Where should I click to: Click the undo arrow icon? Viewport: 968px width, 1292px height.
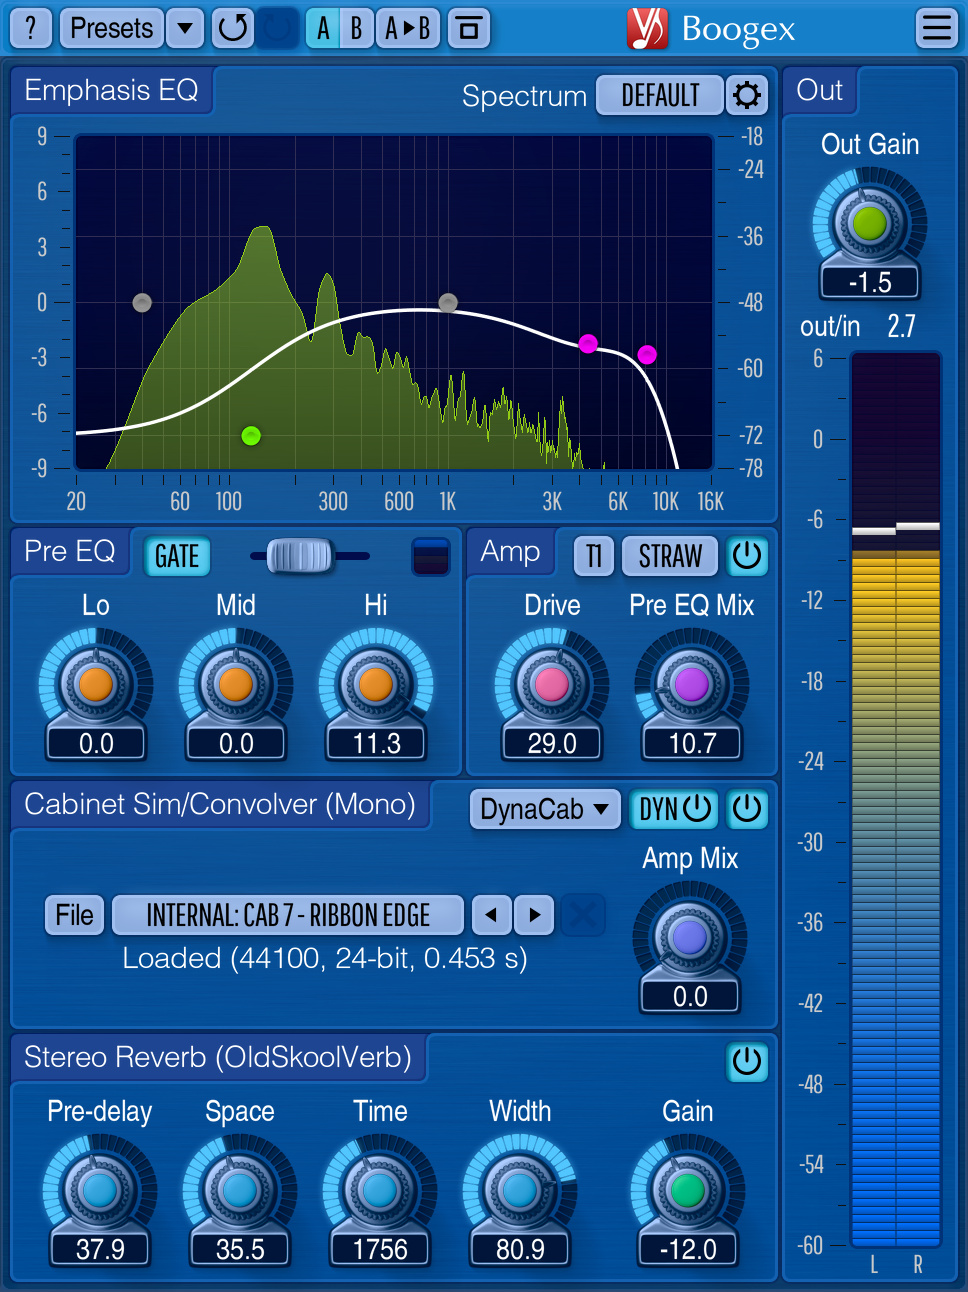click(x=232, y=28)
